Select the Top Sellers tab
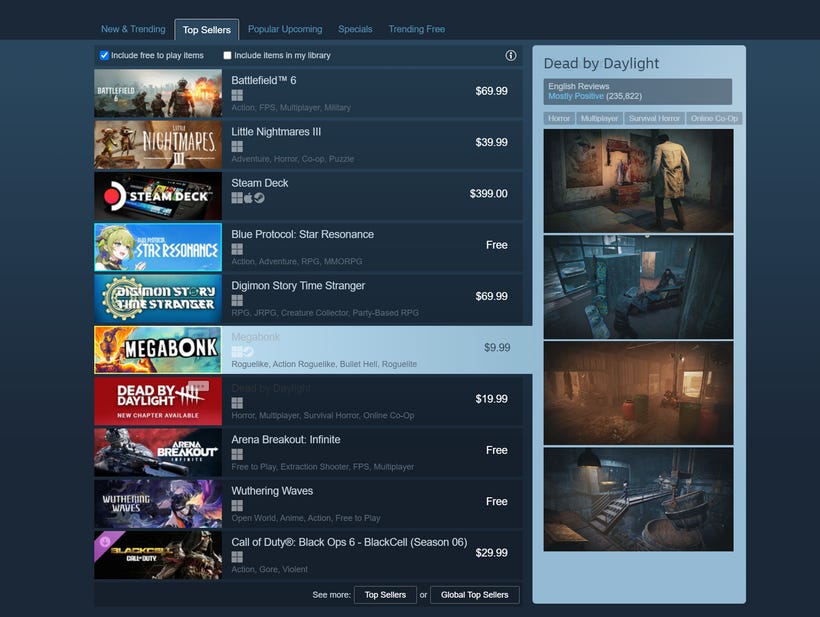 207,30
